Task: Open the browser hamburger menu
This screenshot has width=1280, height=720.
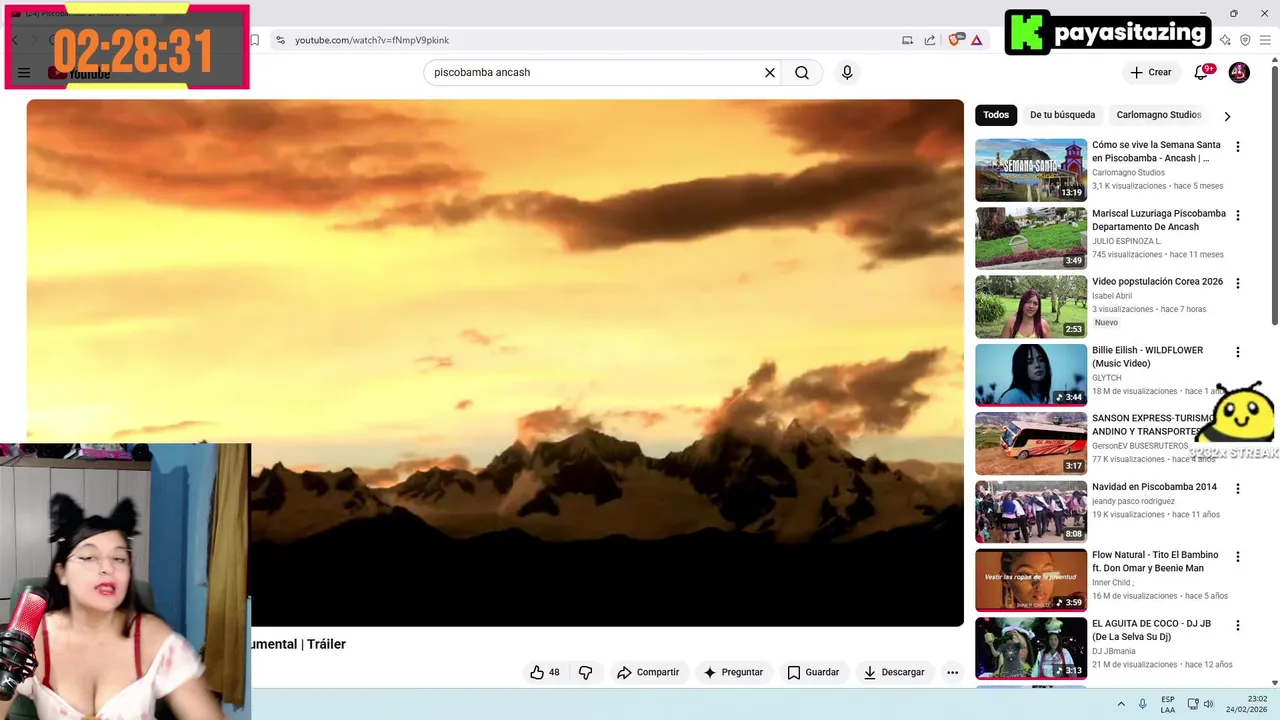Action: [x=1265, y=40]
